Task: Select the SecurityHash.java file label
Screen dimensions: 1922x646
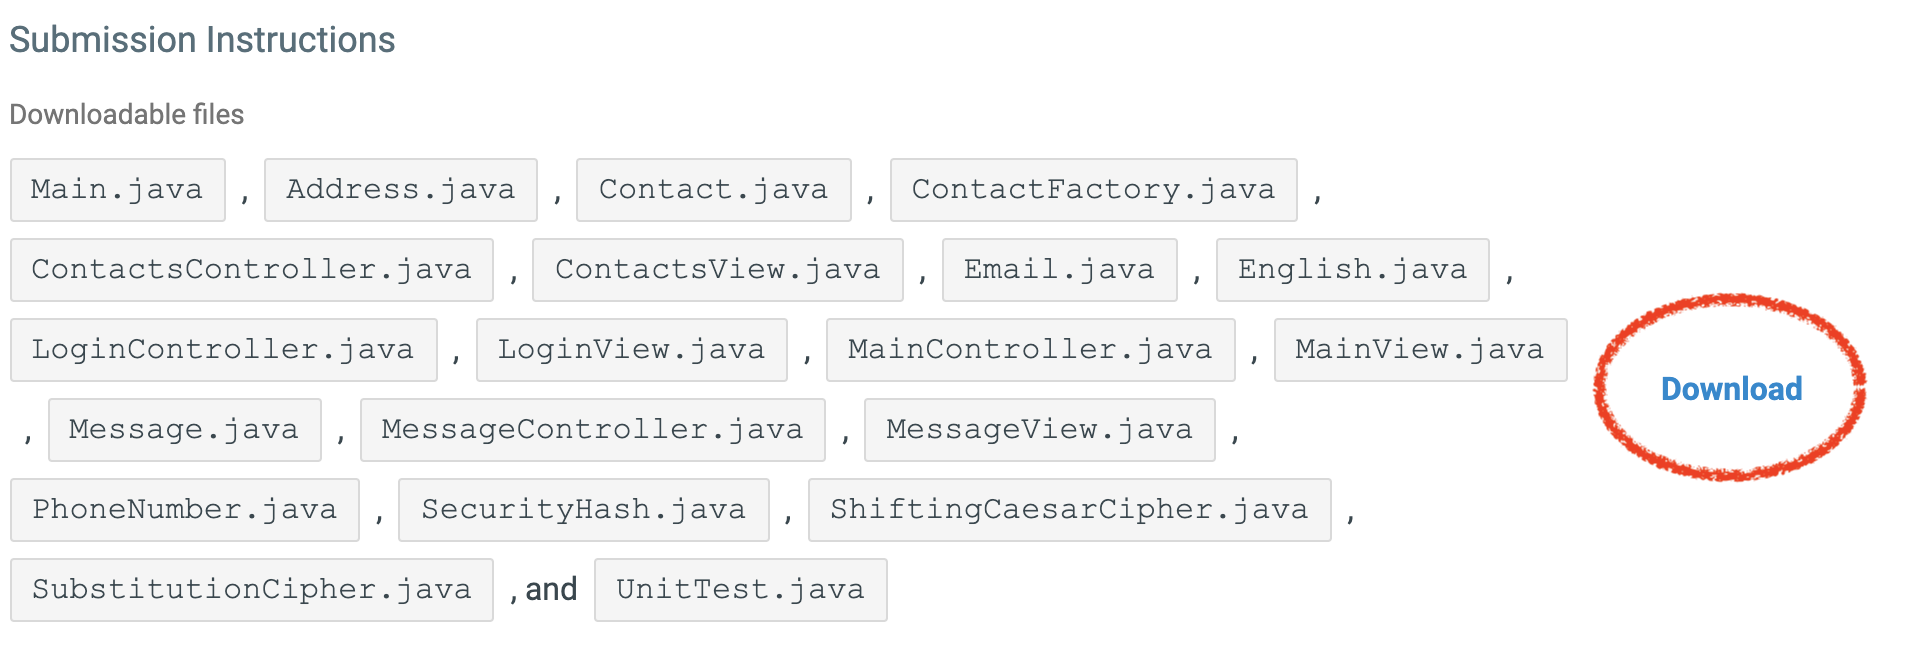Action: (x=583, y=510)
